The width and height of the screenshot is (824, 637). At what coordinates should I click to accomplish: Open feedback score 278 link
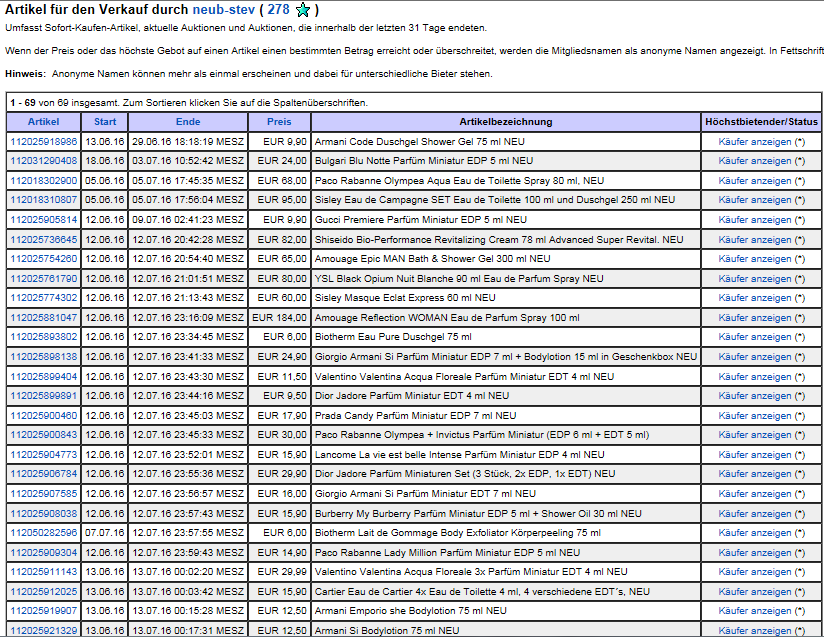(278, 9)
